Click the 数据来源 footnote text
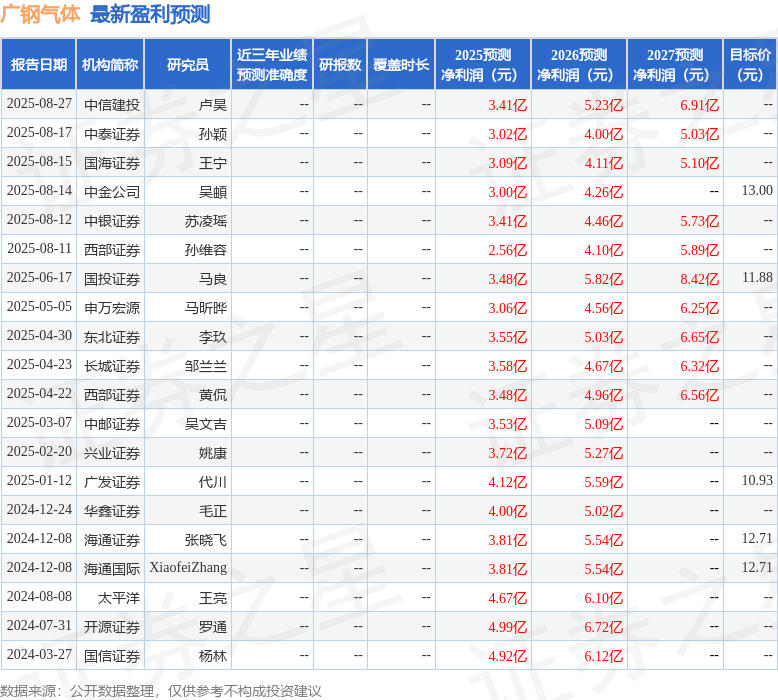The width and height of the screenshot is (778, 700). tap(161, 691)
